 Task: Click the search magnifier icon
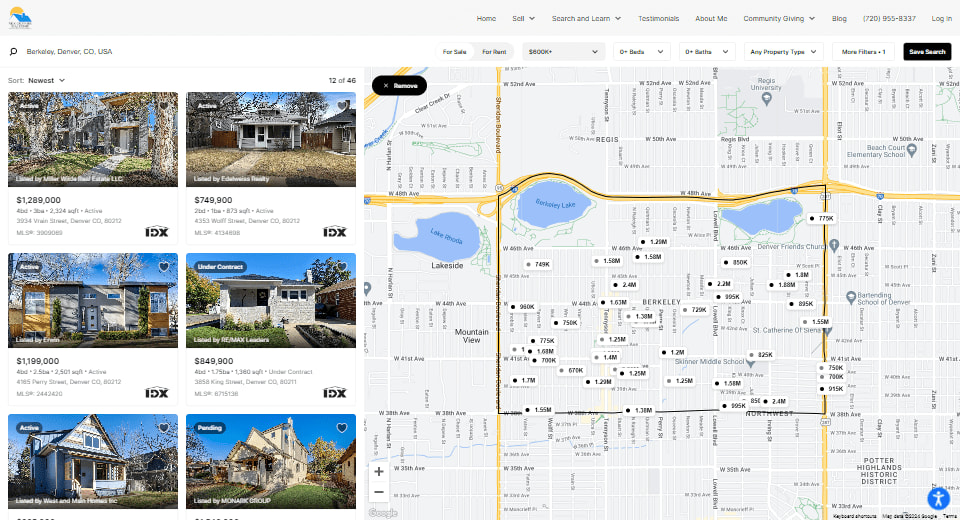[x=13, y=52]
